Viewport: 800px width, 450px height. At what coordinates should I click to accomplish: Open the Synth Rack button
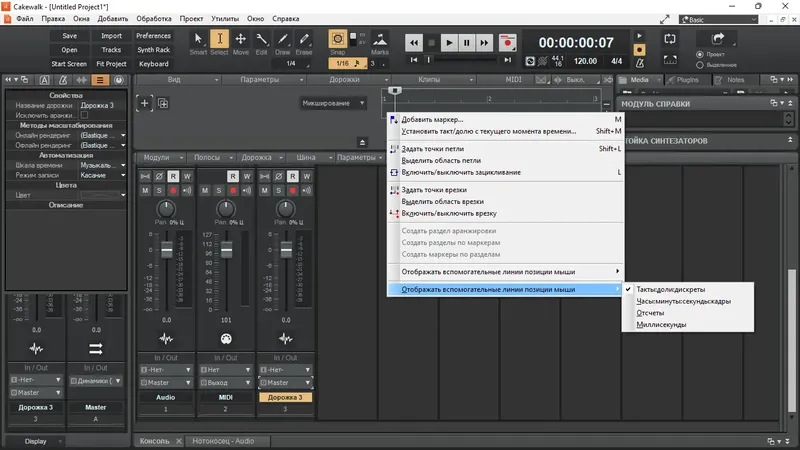(x=153, y=49)
